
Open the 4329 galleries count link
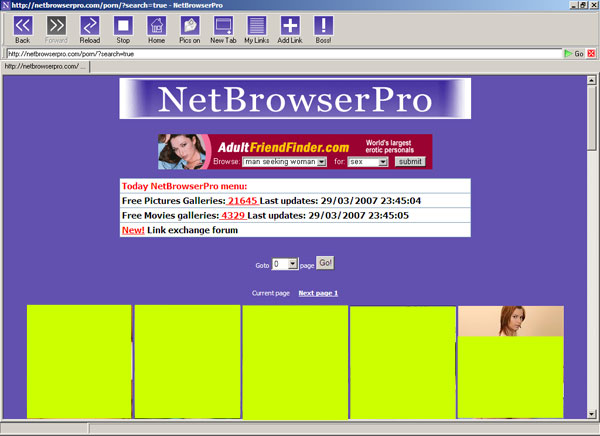233,216
